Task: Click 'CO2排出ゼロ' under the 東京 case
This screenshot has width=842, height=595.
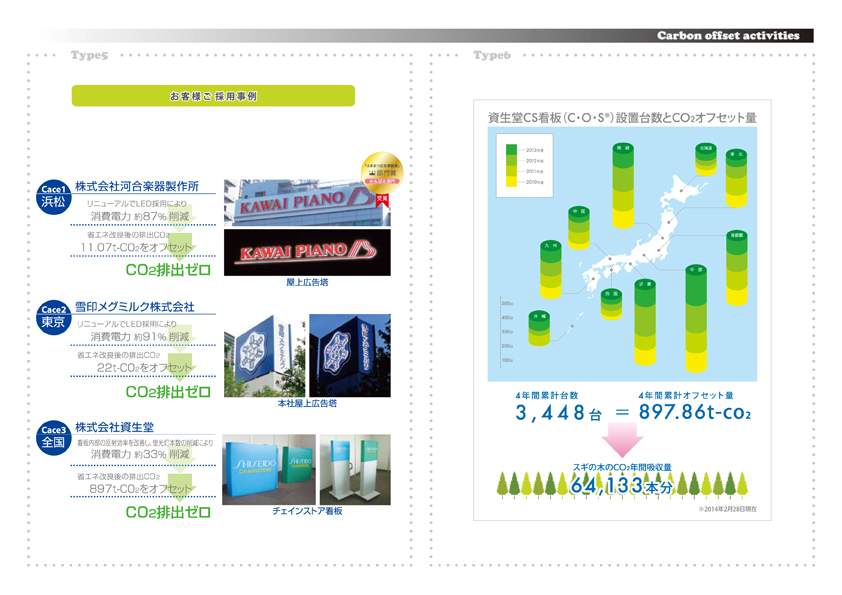Action: point(168,391)
